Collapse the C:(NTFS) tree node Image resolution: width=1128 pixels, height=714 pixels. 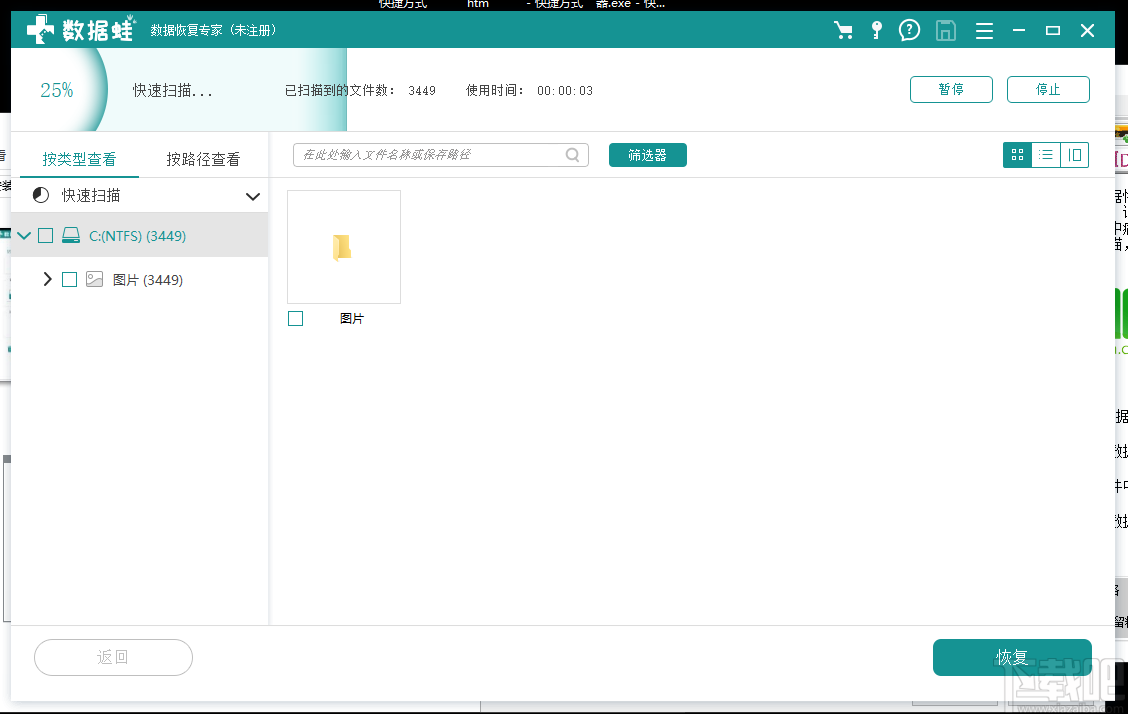pyautogui.click(x=24, y=236)
